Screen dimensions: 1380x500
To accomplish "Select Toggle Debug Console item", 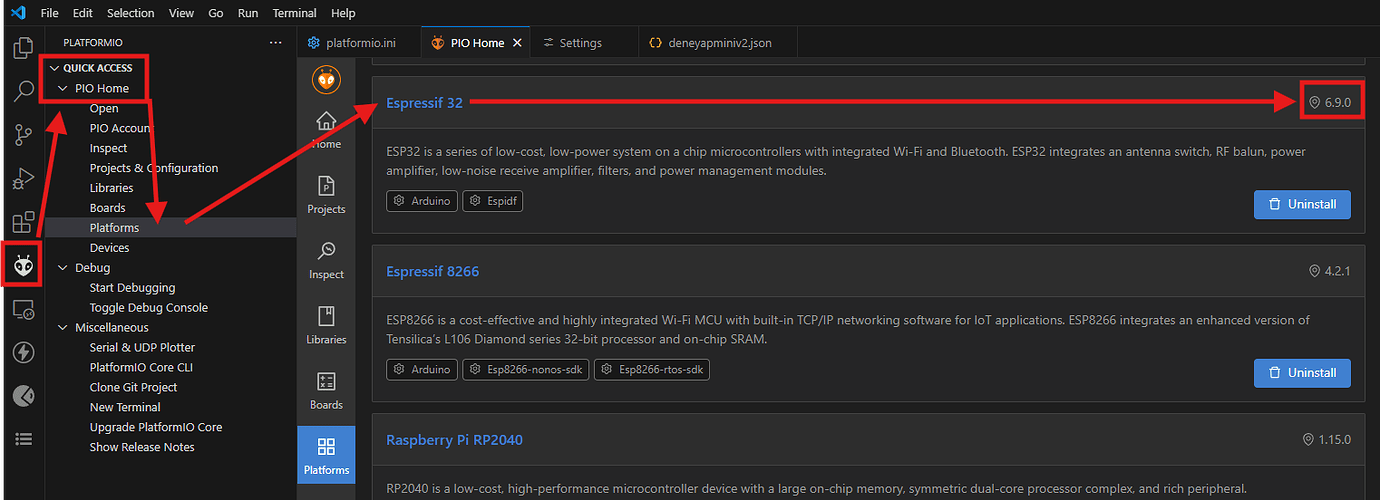I will pos(149,308).
